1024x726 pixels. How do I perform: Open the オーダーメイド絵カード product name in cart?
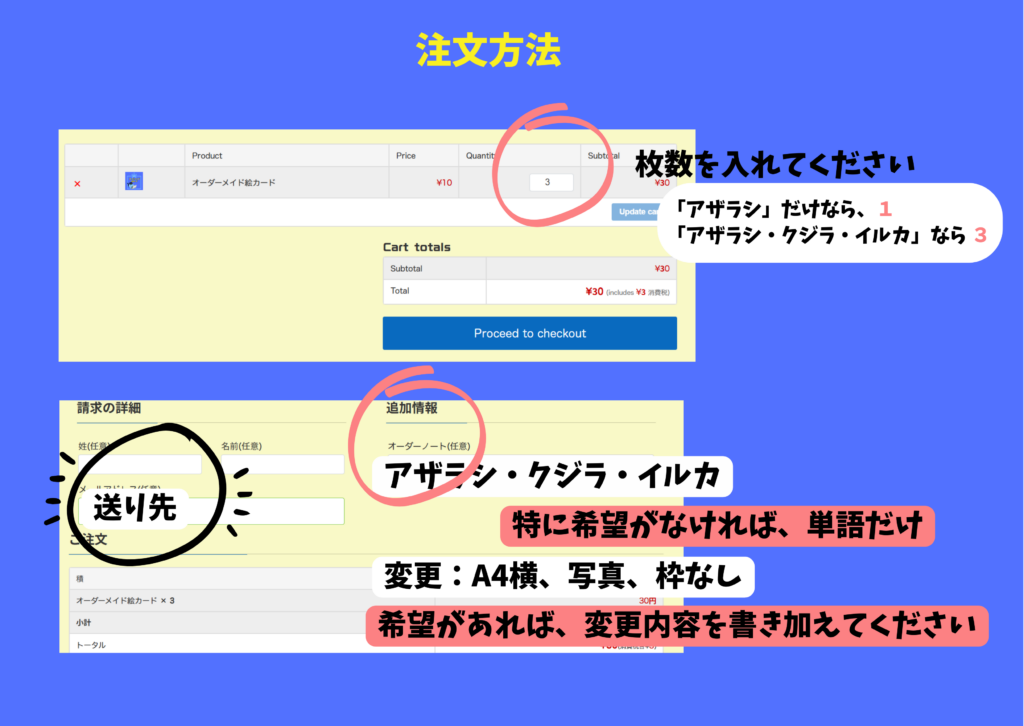234,183
